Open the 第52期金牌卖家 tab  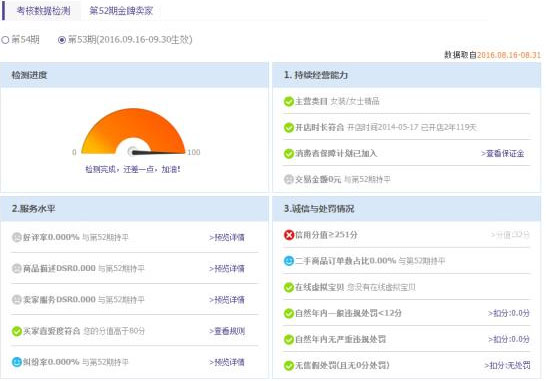(121, 11)
